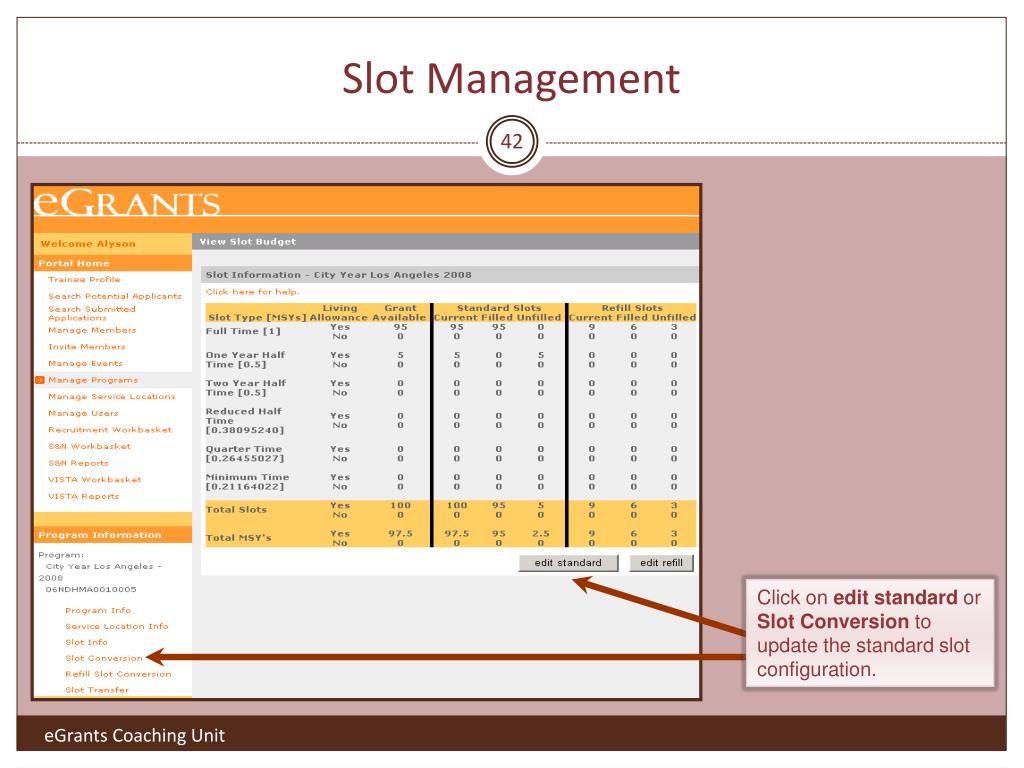
Task: Click the Full Time [1] row label
Action: (x=243, y=331)
